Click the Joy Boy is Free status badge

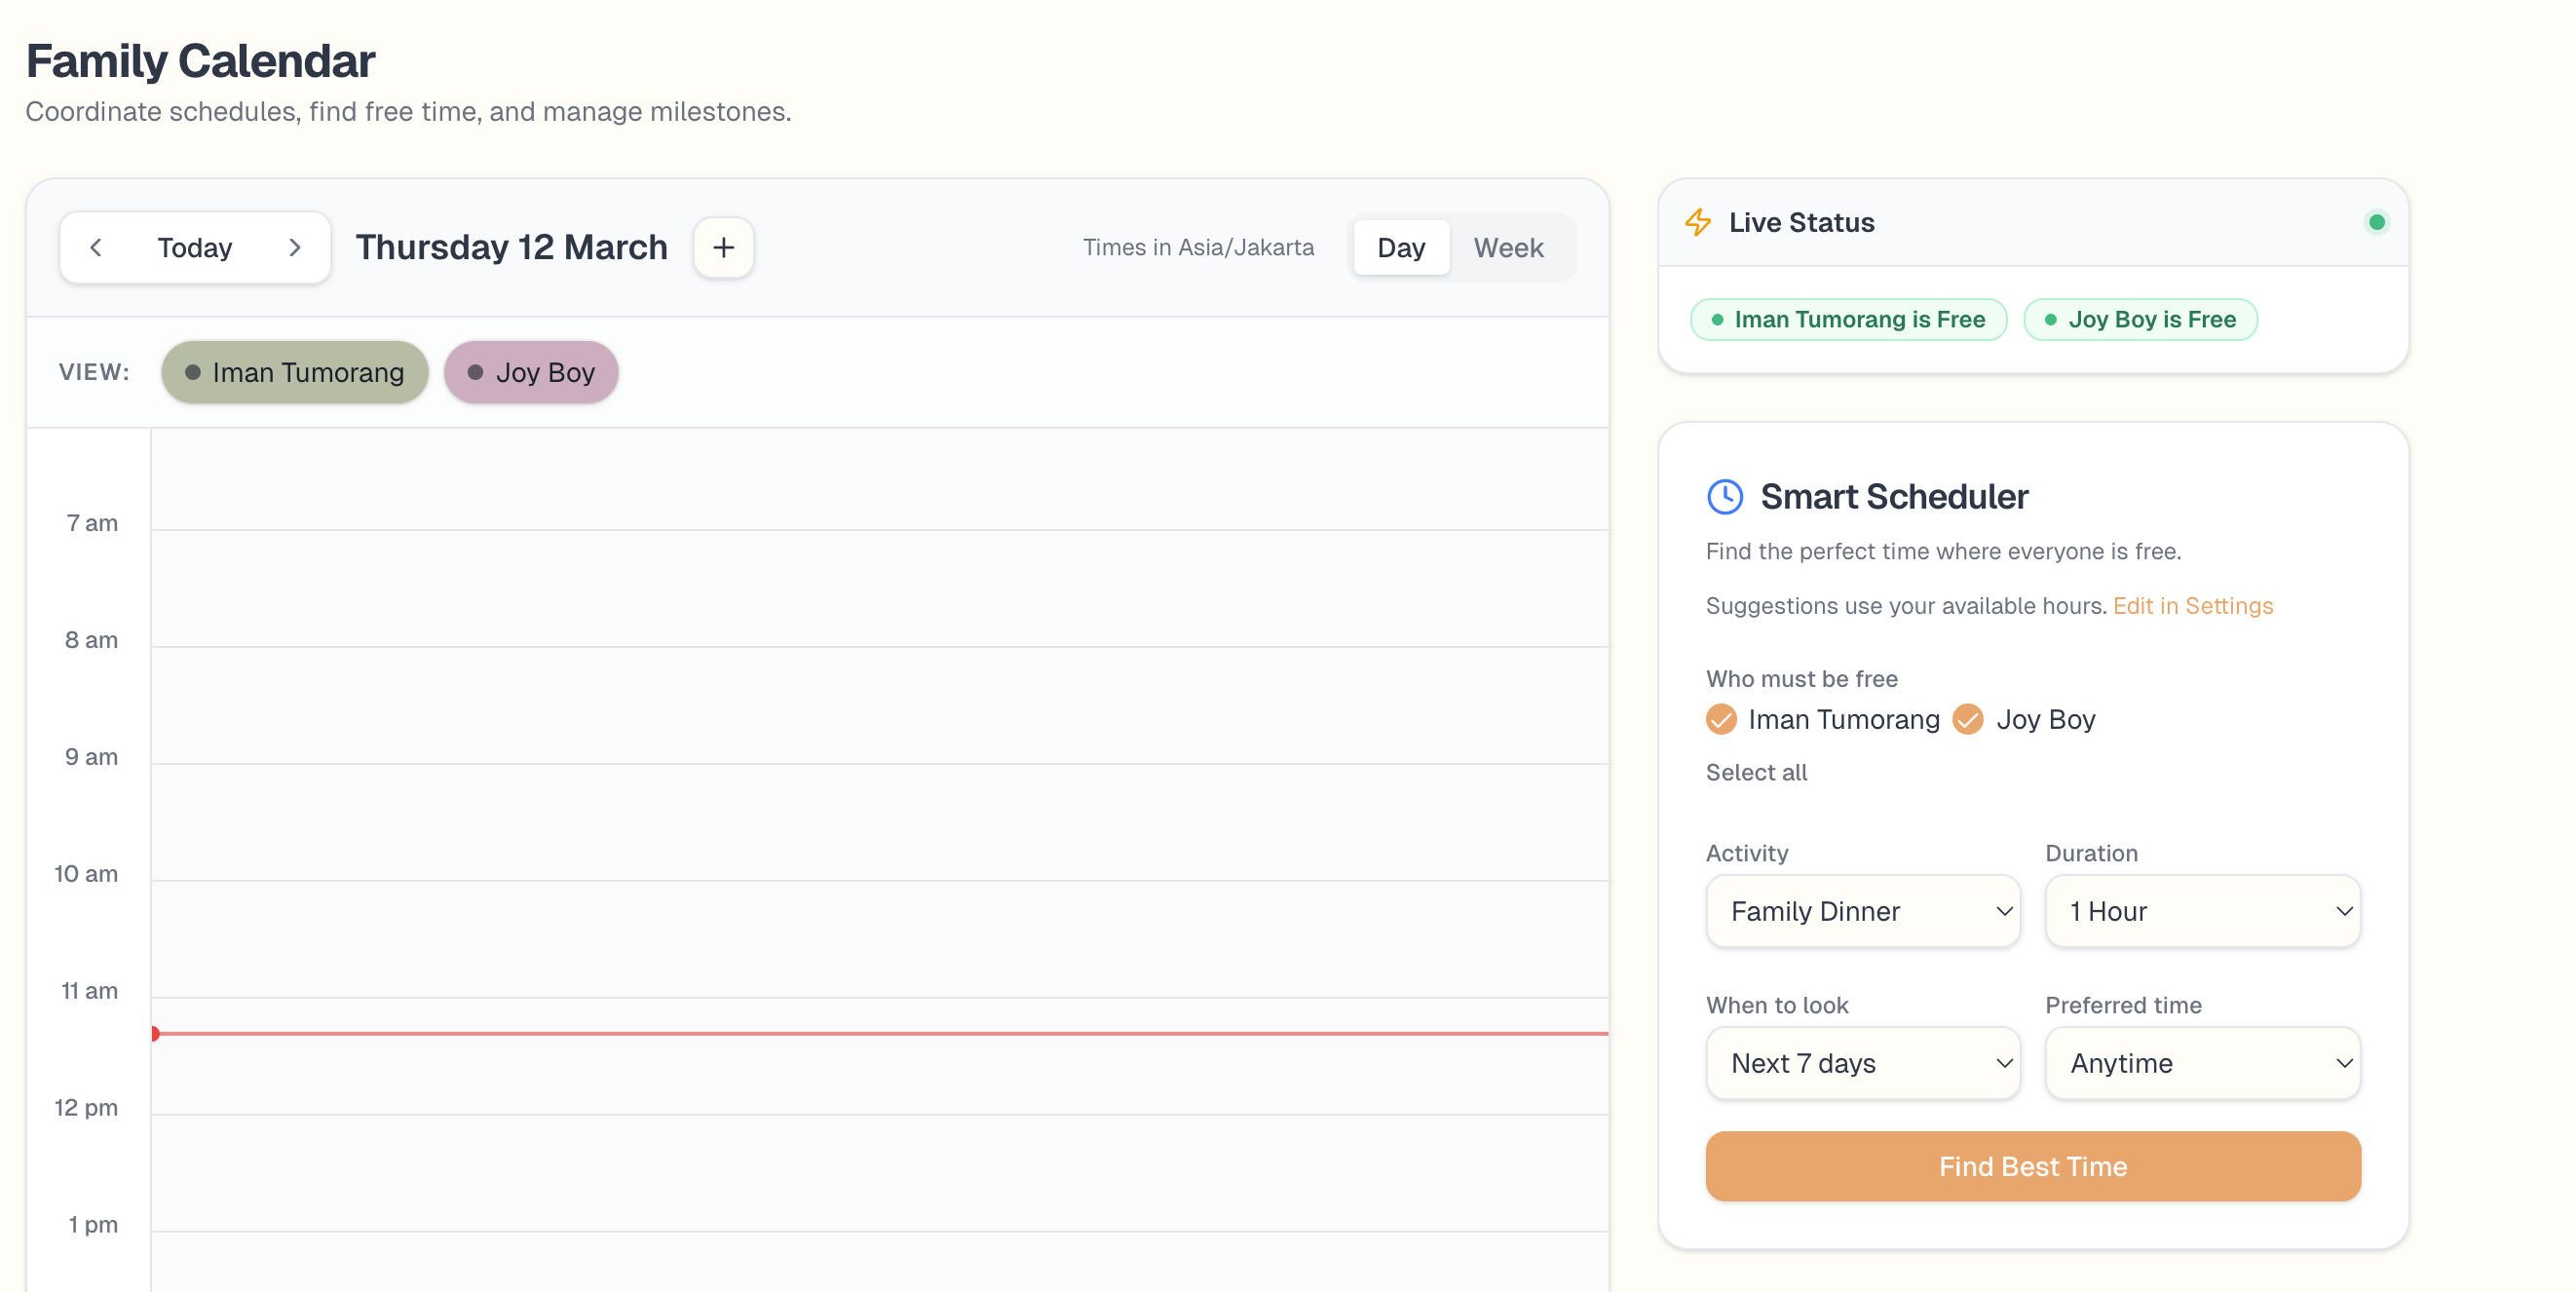coord(2140,319)
